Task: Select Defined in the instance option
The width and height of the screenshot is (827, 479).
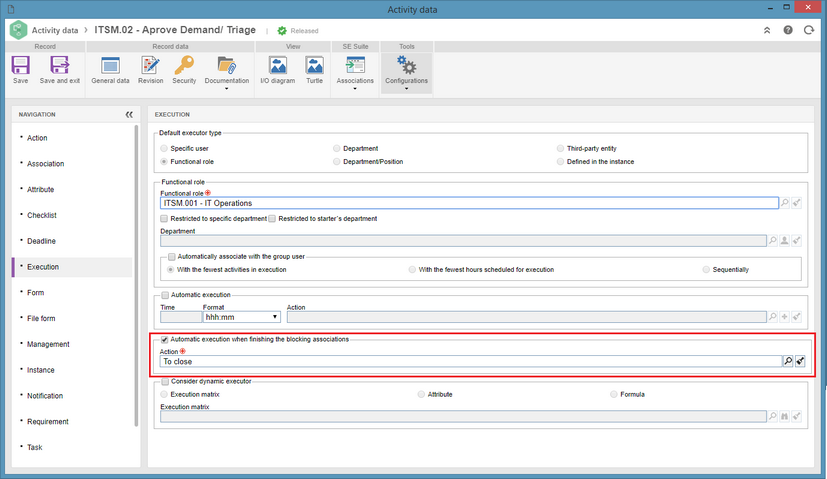Action: [560, 161]
